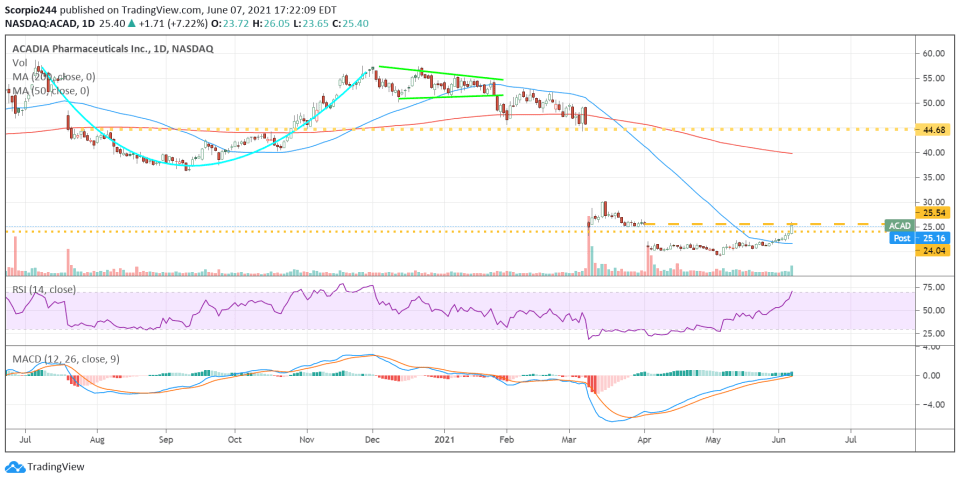
Task: Select the cyan rounded-bottom curve drawing
Action: point(190,165)
